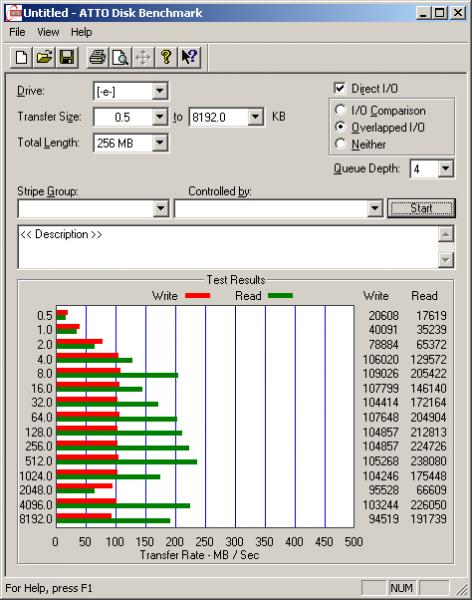Click the green Read legend swatch

[x=280, y=295]
